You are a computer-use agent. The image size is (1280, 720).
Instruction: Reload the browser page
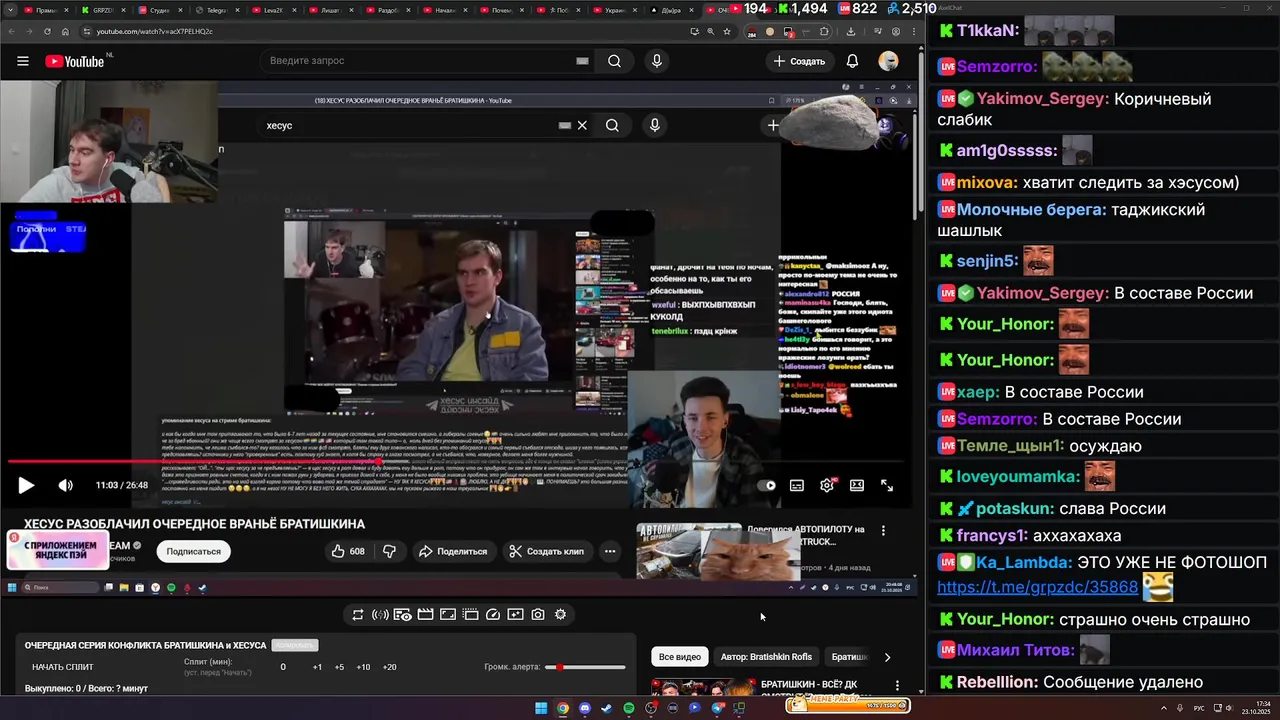click(x=47, y=31)
